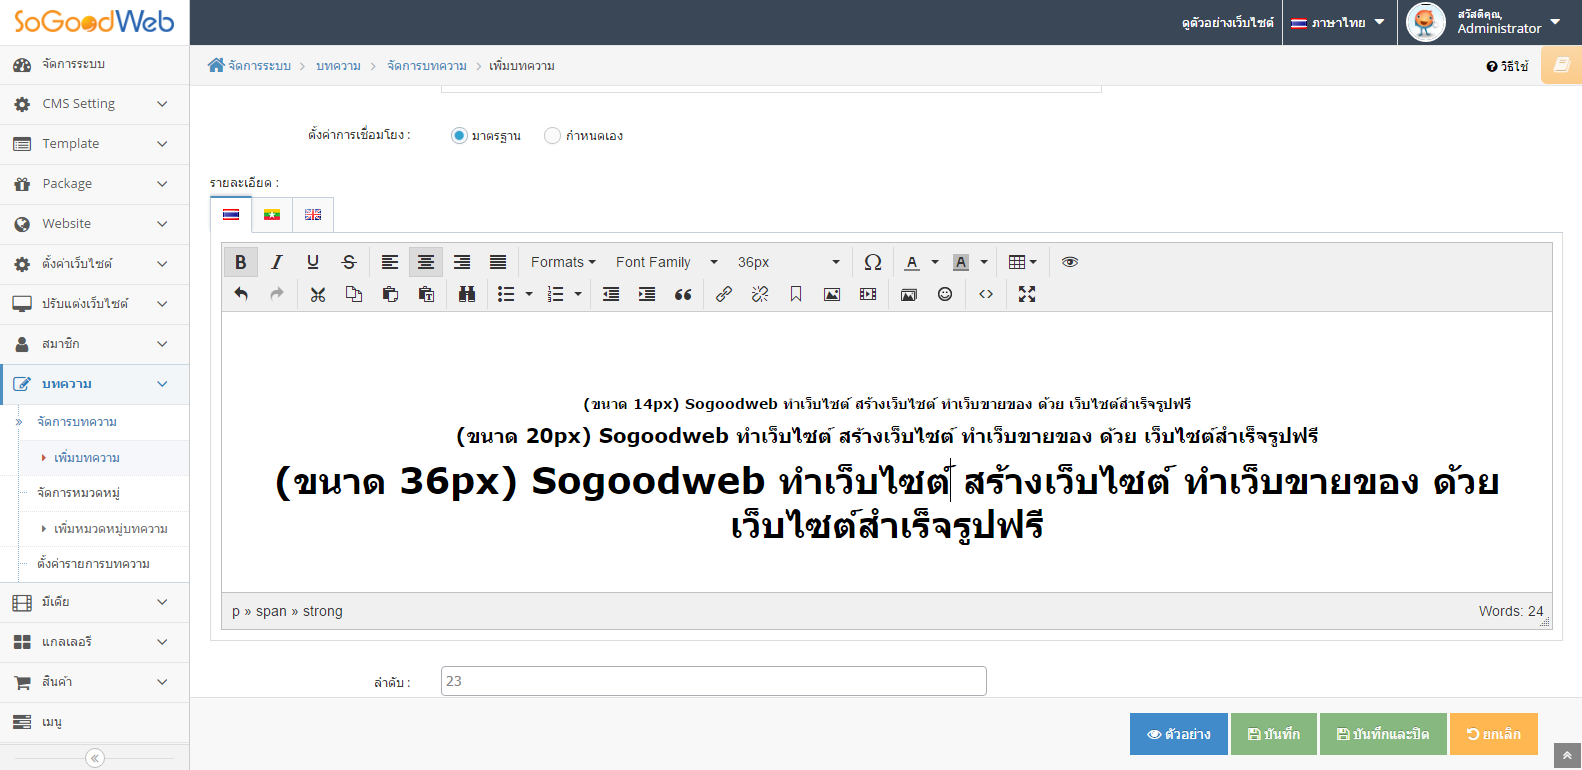
Task: Click the ตัวอย่าง preview button
Action: click(x=1179, y=734)
